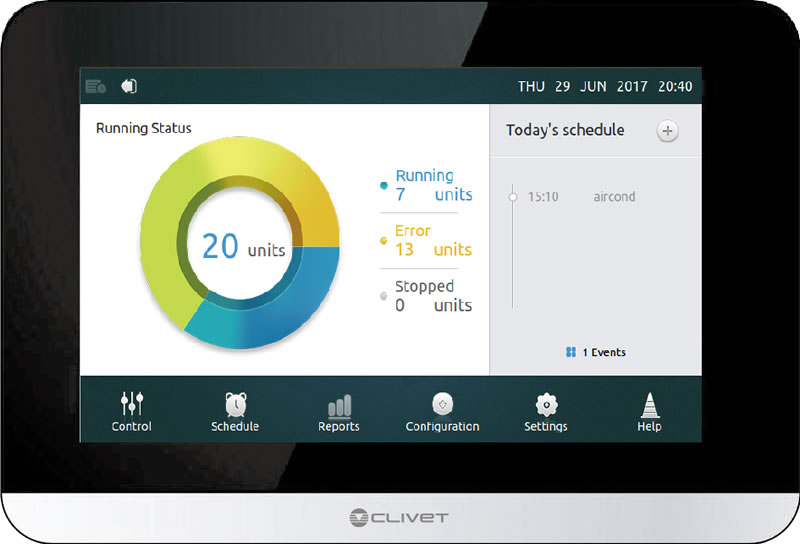Viewport: 800px width, 544px height.
Task: Open the Help cone icon
Action: coord(649,405)
